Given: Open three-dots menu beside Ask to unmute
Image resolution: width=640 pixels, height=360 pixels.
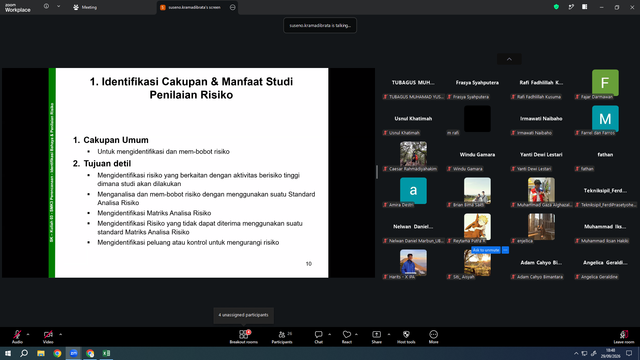Looking at the screenshot, I should pos(505,250).
